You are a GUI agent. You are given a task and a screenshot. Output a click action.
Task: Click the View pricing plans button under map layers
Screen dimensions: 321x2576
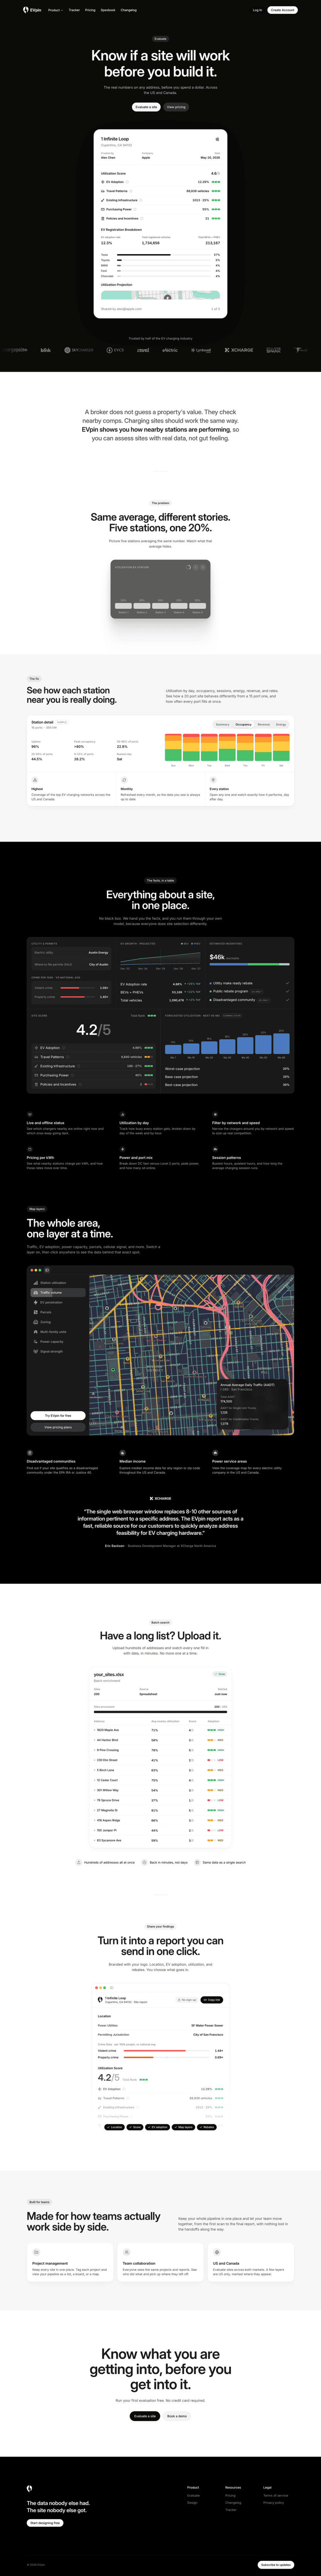tap(58, 1427)
